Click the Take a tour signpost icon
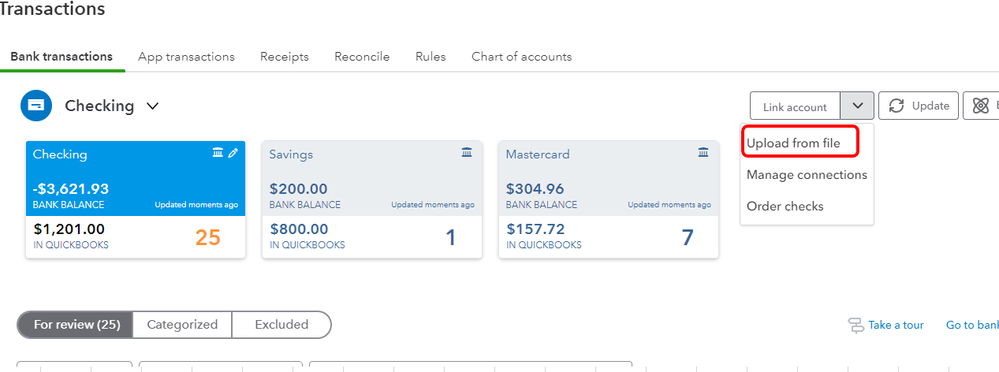The image size is (999, 372). 856,326
